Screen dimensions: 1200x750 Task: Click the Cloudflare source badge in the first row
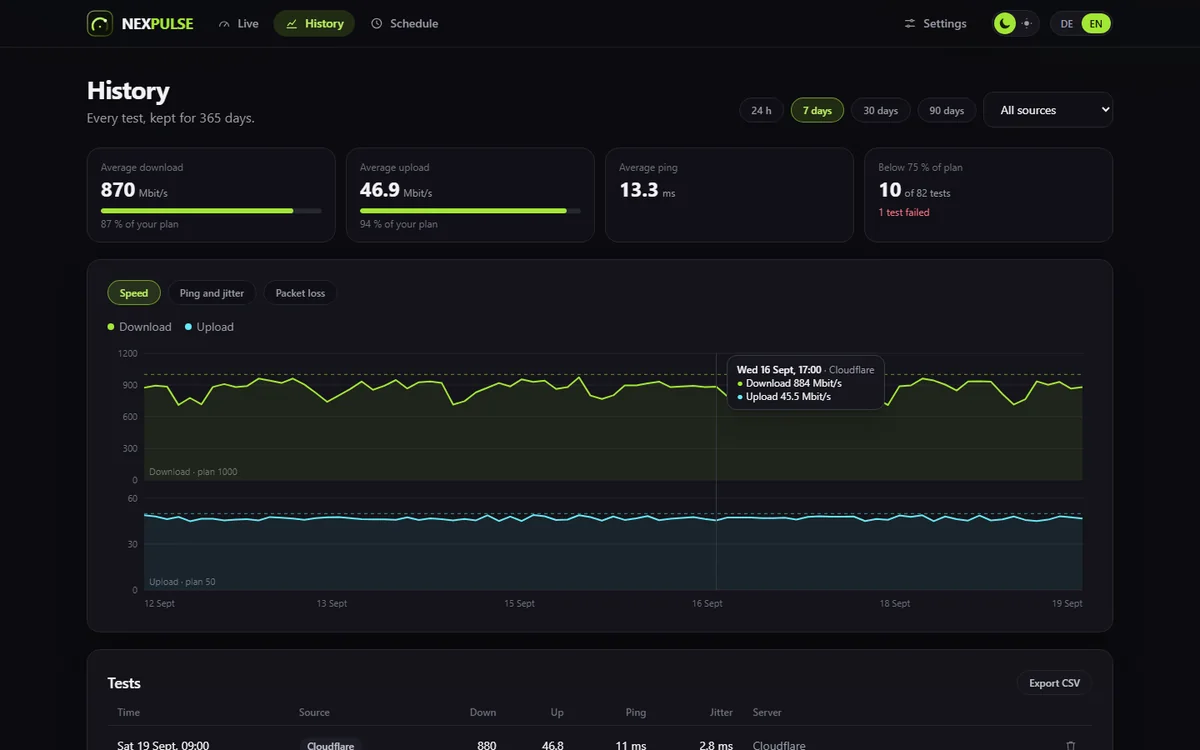tap(330, 745)
